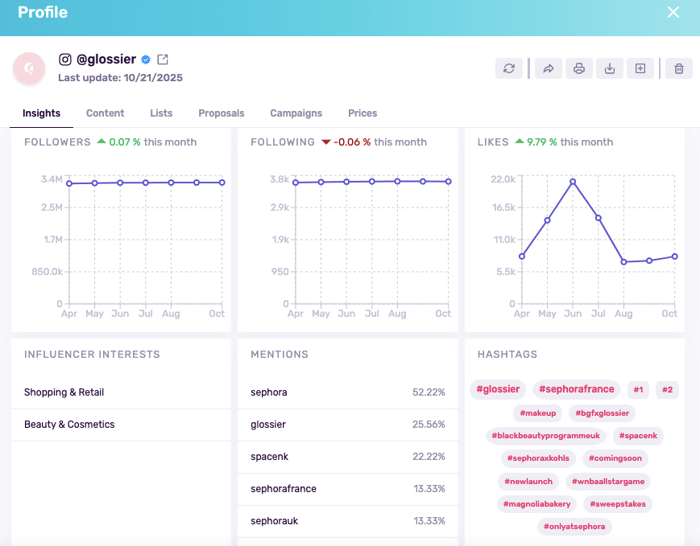
Task: Click the #makeup hashtag tag
Action: [538, 413]
